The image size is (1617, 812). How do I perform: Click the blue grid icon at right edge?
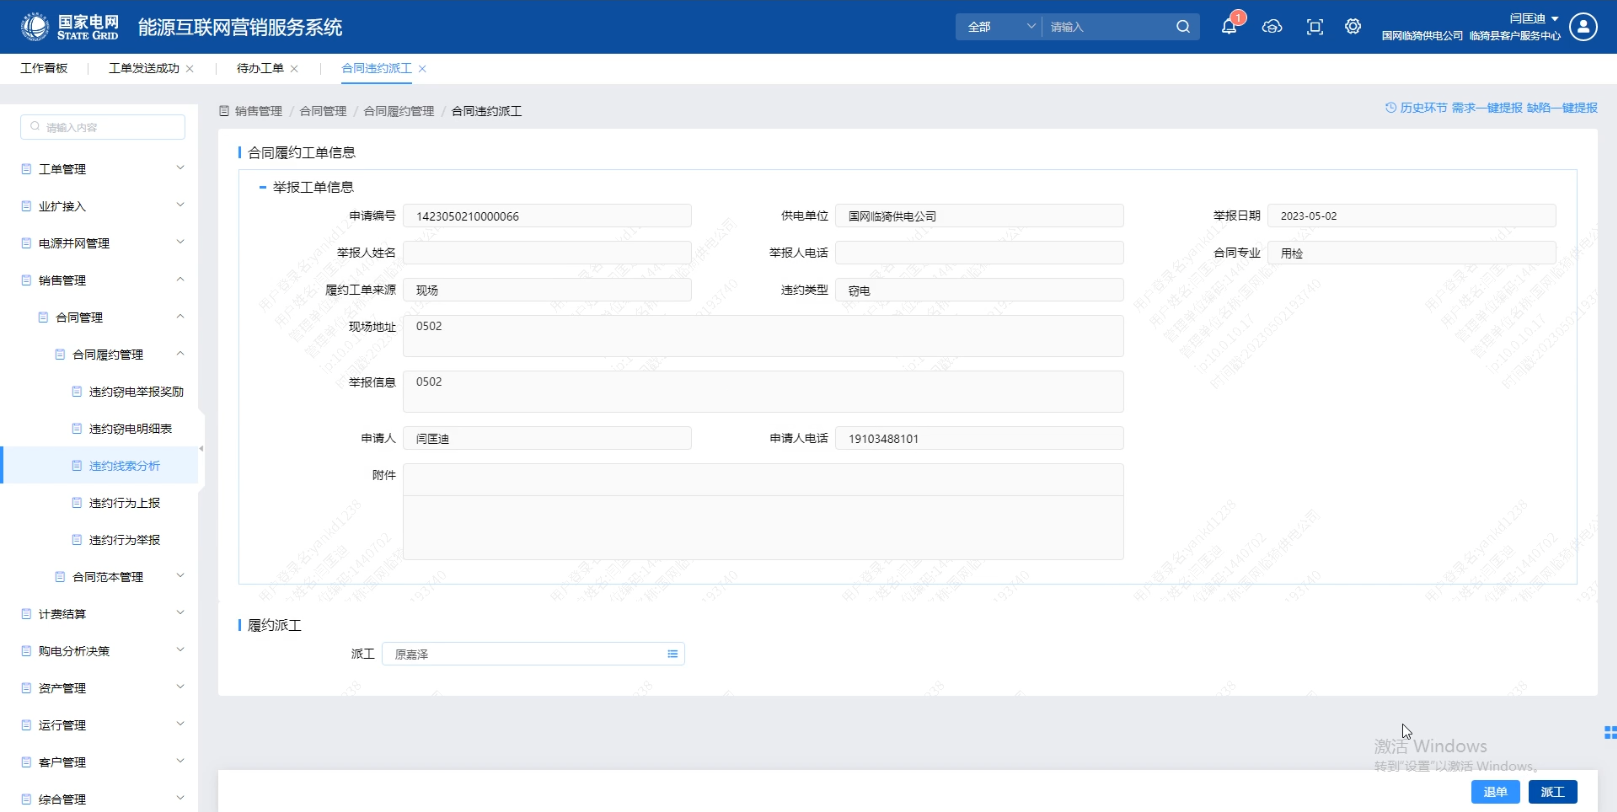(1609, 732)
